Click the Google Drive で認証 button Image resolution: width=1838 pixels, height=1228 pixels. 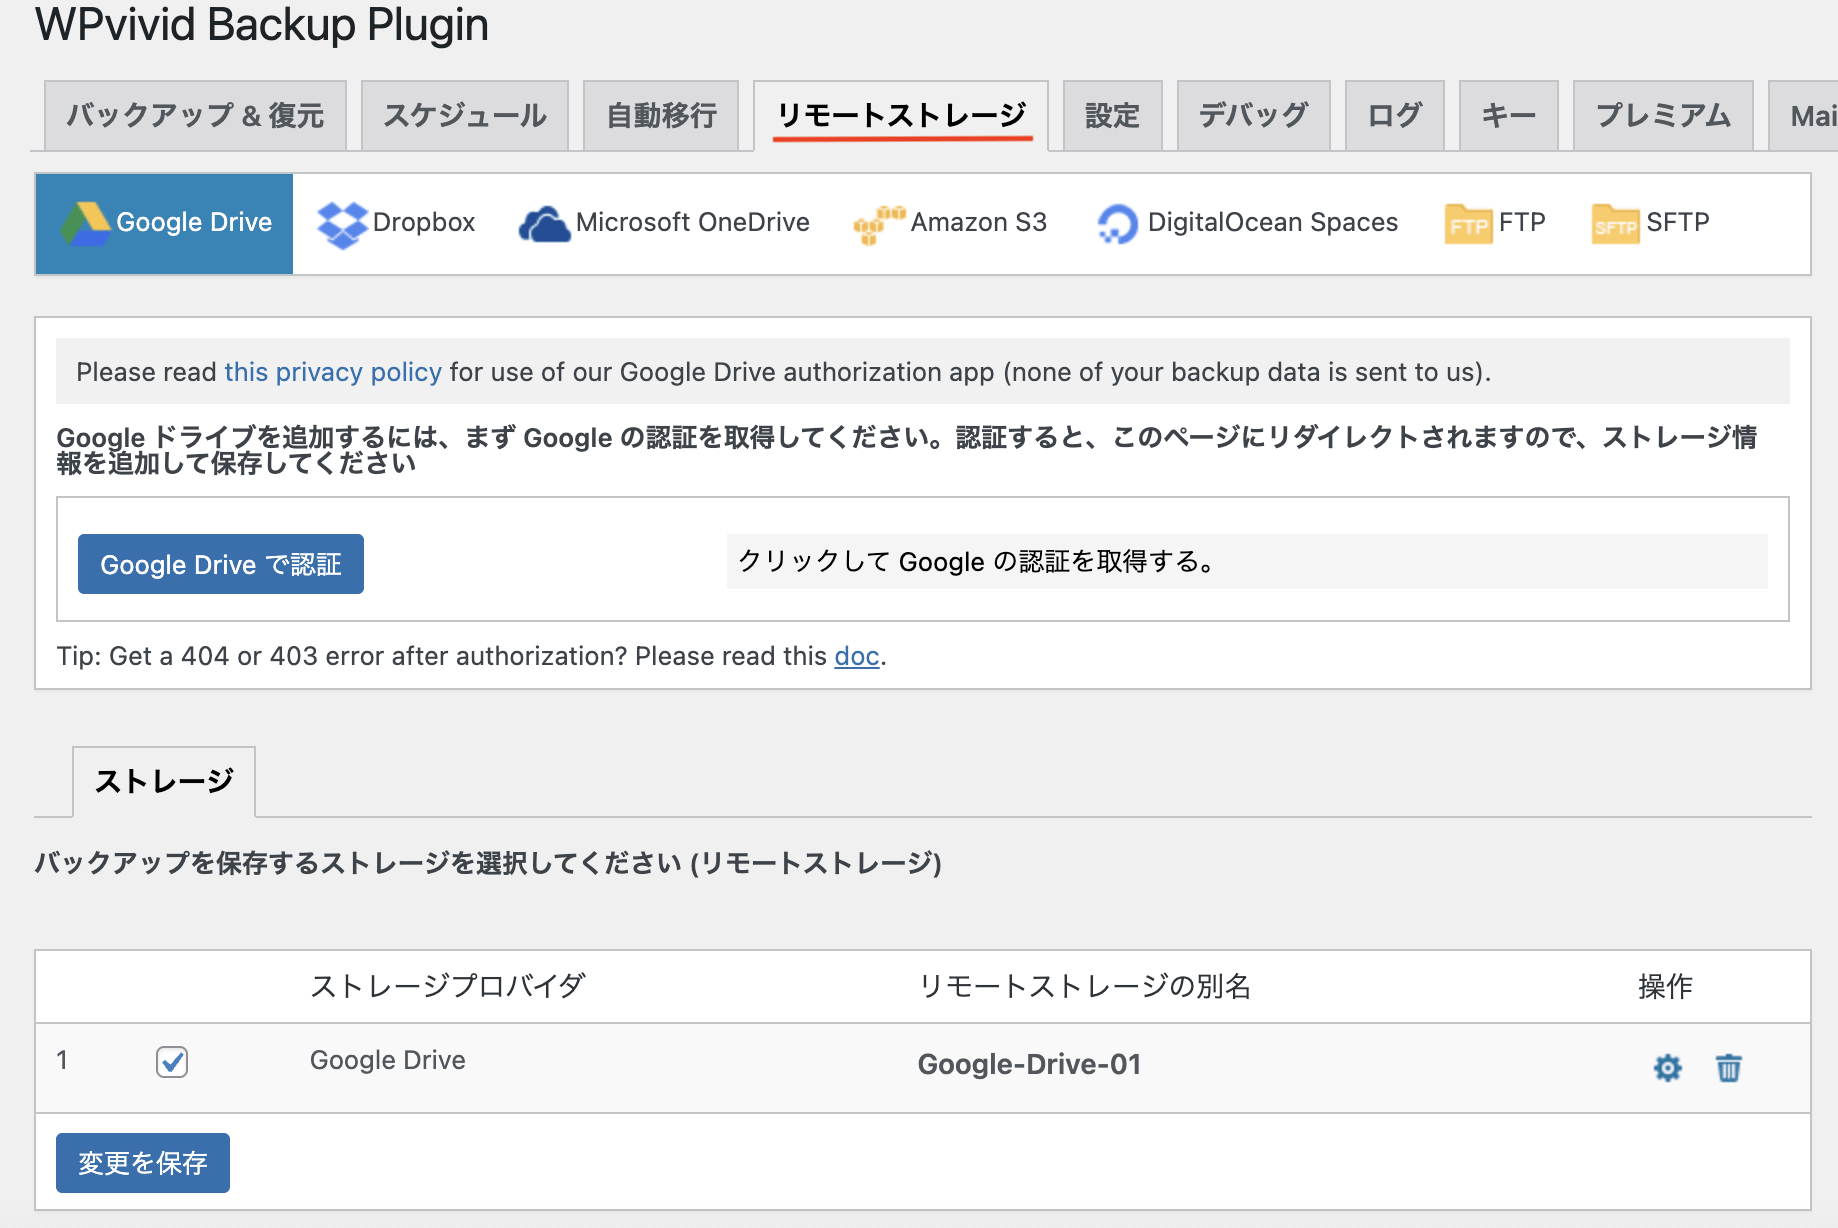221,564
